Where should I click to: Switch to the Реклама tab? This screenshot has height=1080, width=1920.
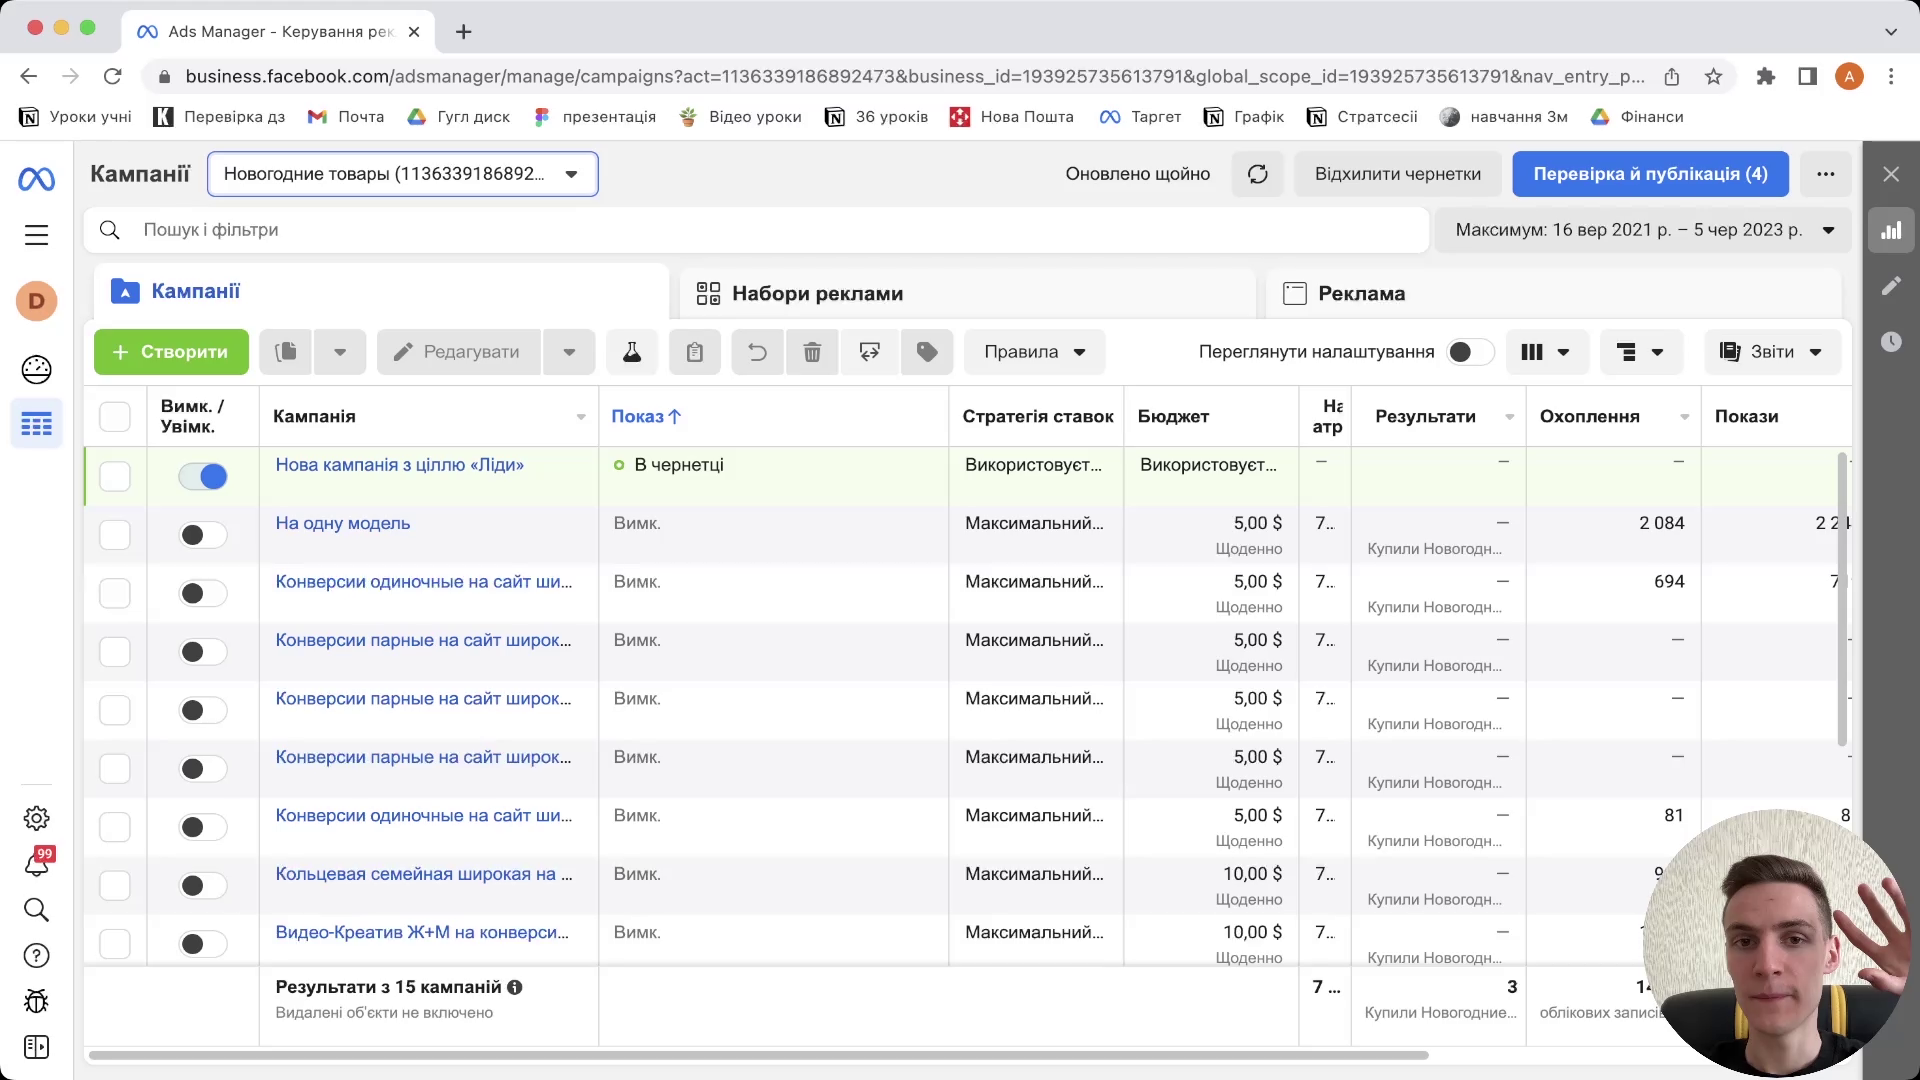coord(1553,293)
